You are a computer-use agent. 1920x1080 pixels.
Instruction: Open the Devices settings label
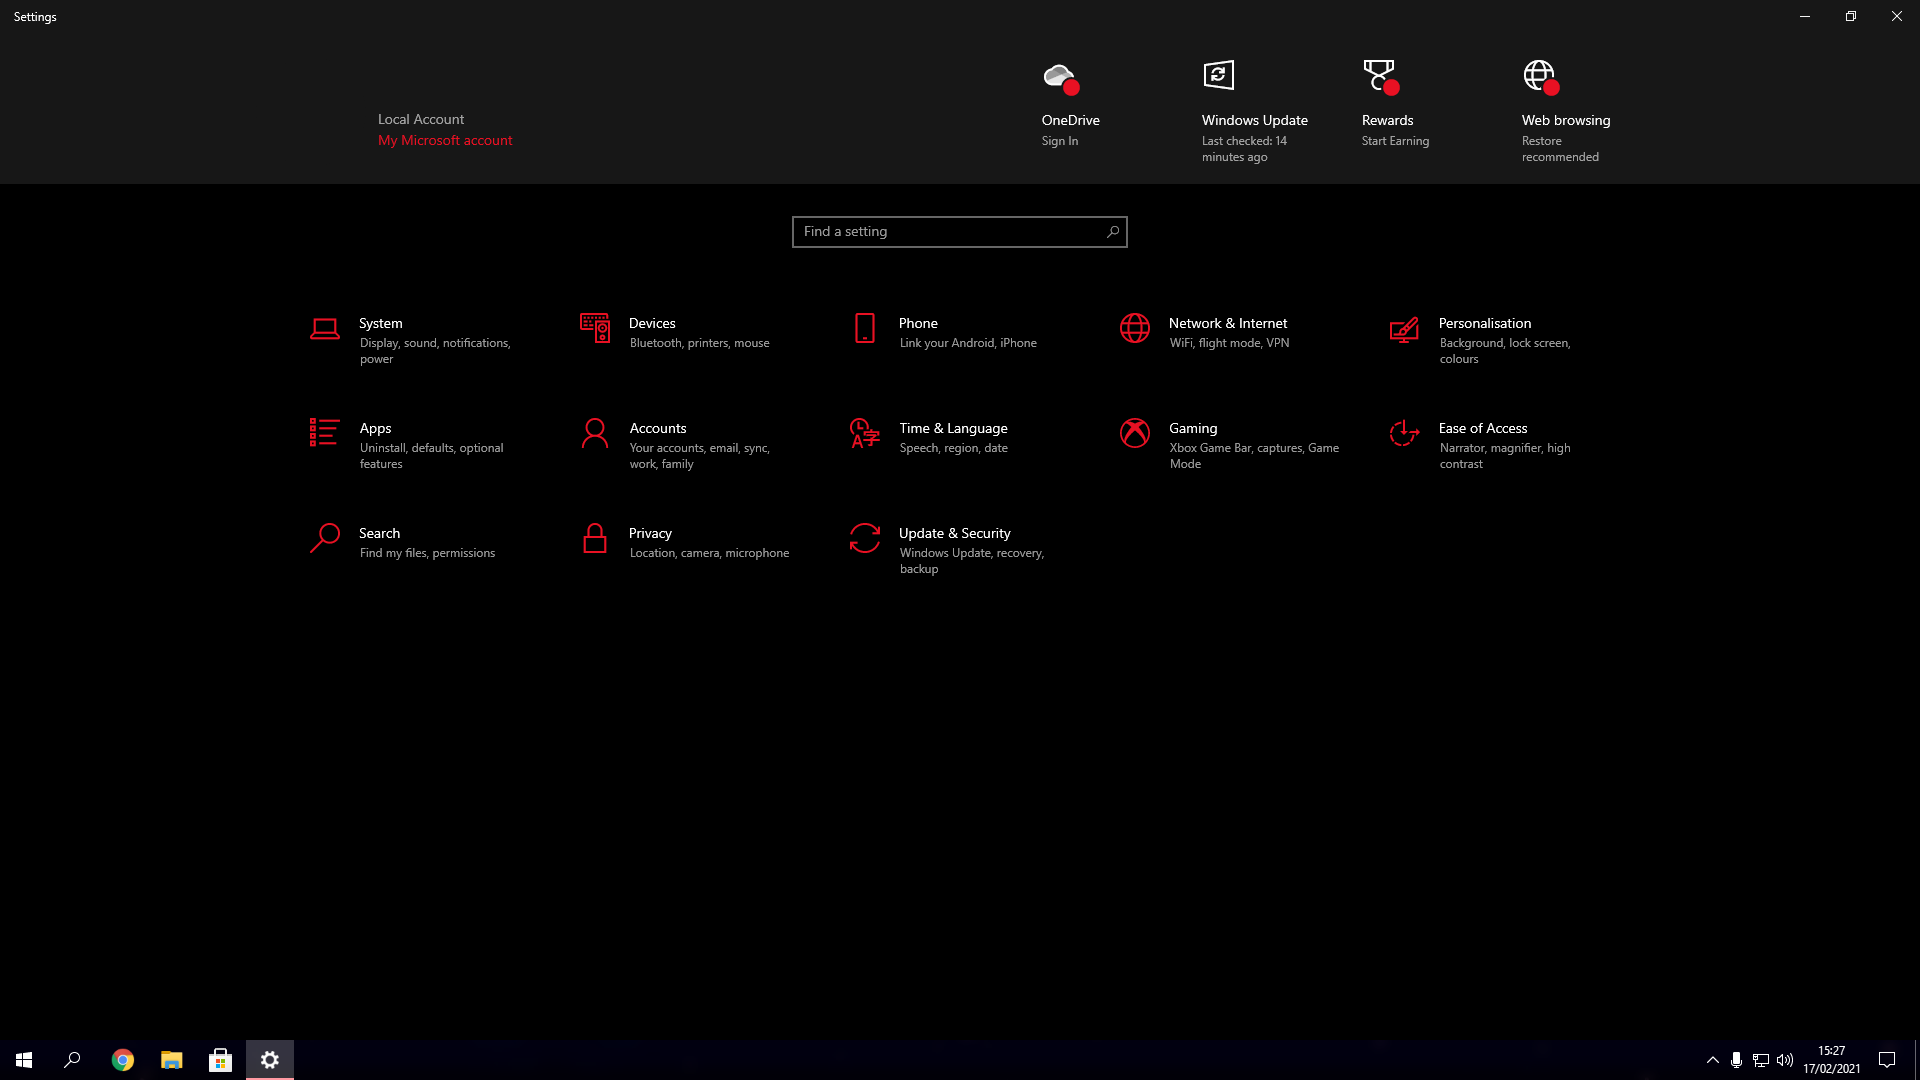652,323
